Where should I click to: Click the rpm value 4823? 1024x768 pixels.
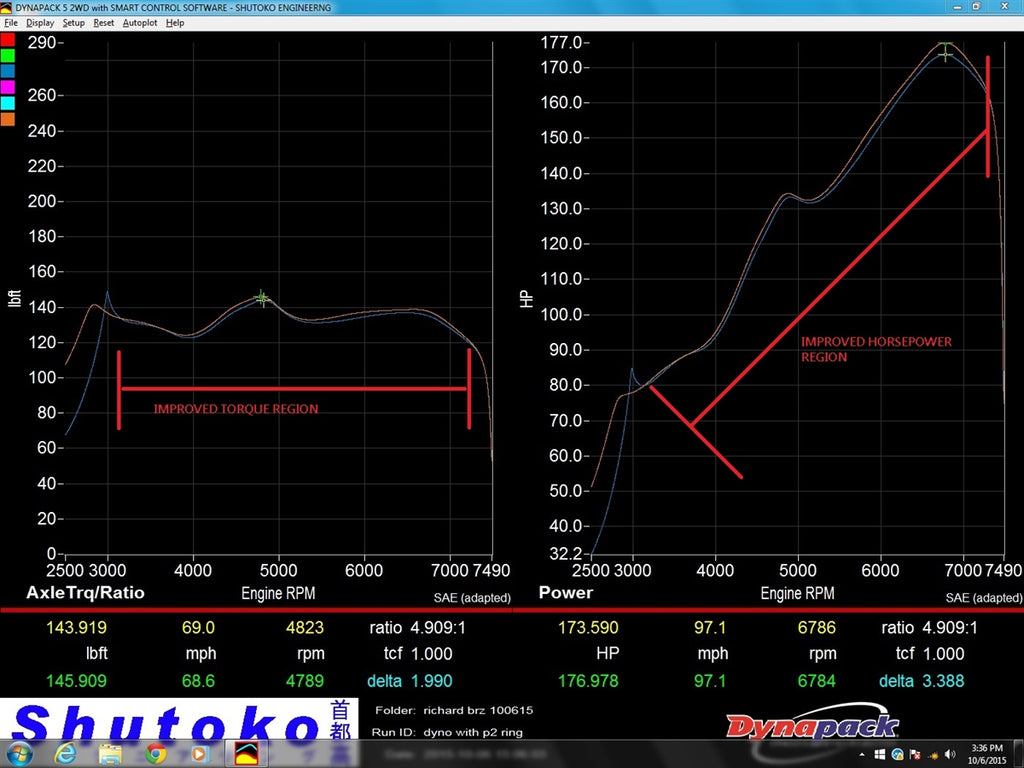click(x=304, y=628)
